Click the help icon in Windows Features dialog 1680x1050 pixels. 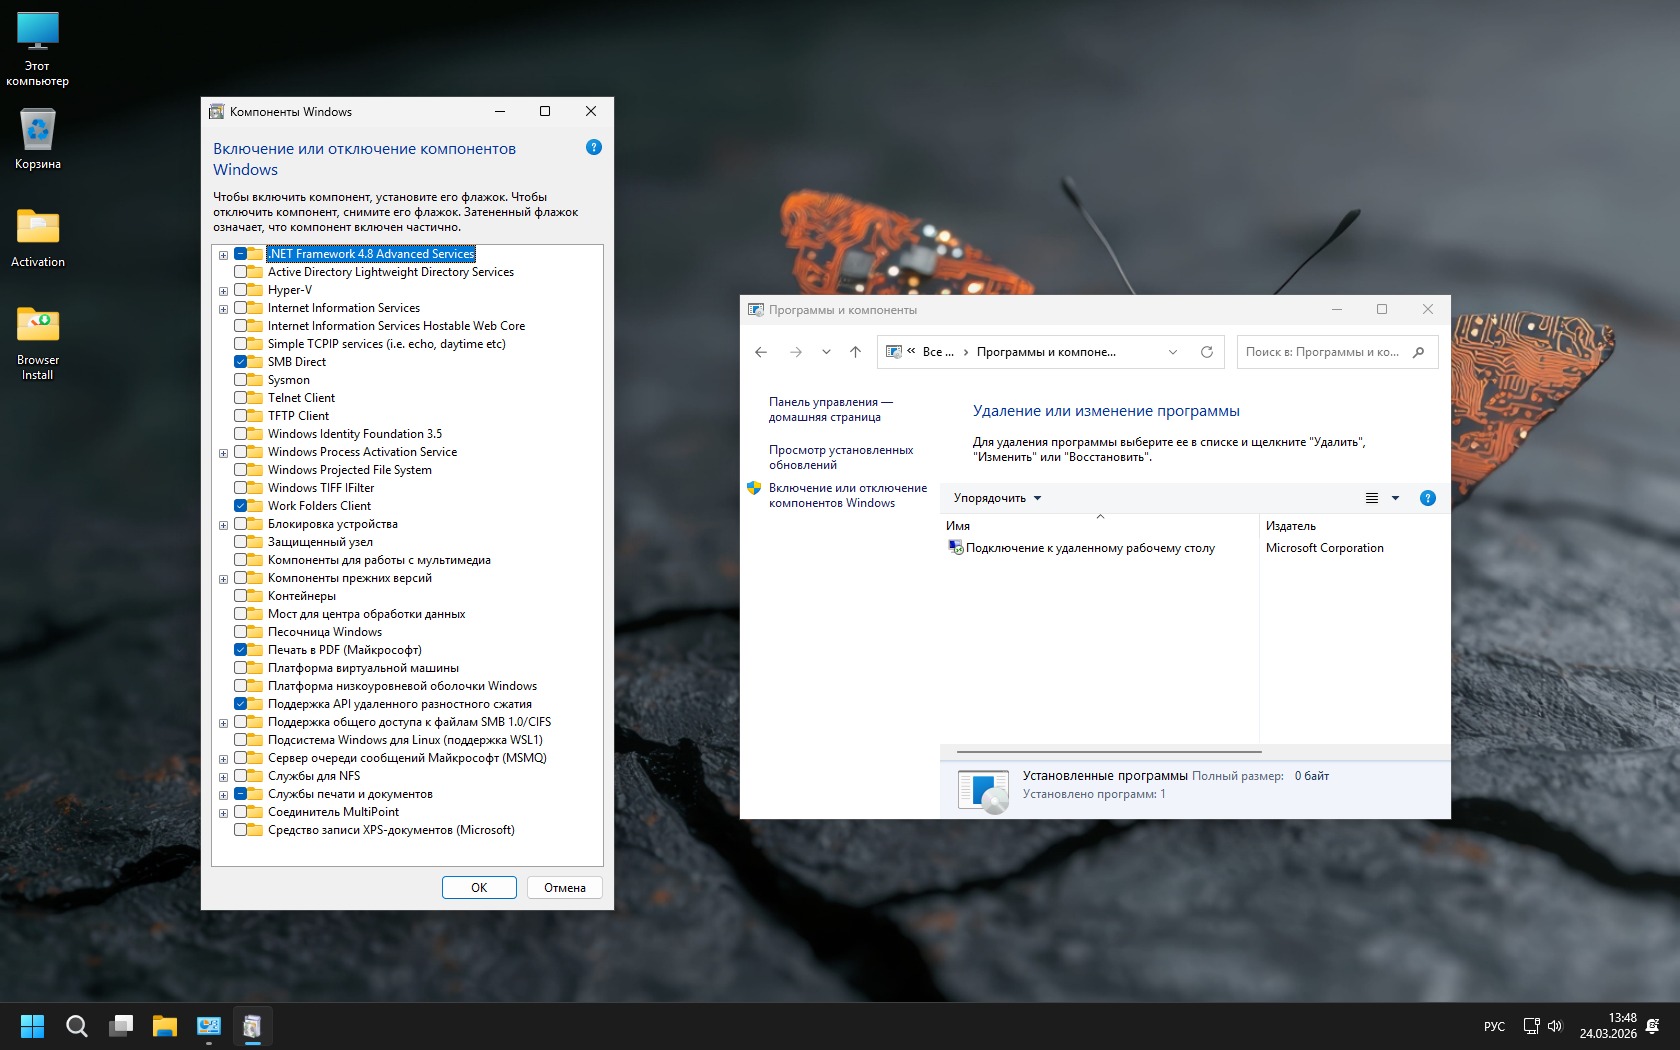593,147
